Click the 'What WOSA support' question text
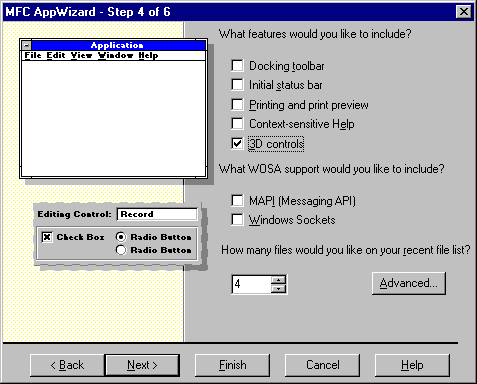Screen dimensions: 477x384 click(331, 169)
